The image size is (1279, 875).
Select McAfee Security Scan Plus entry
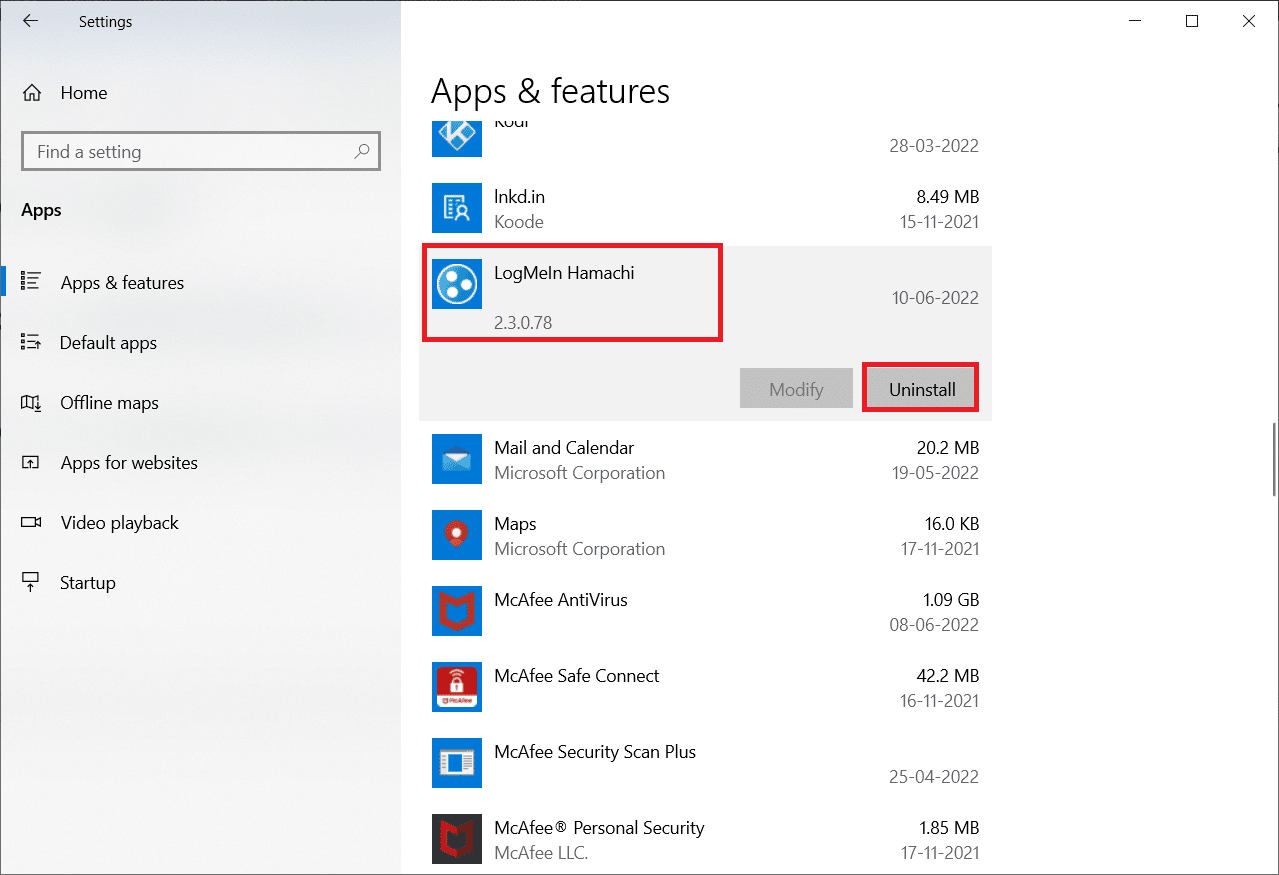click(x=705, y=764)
